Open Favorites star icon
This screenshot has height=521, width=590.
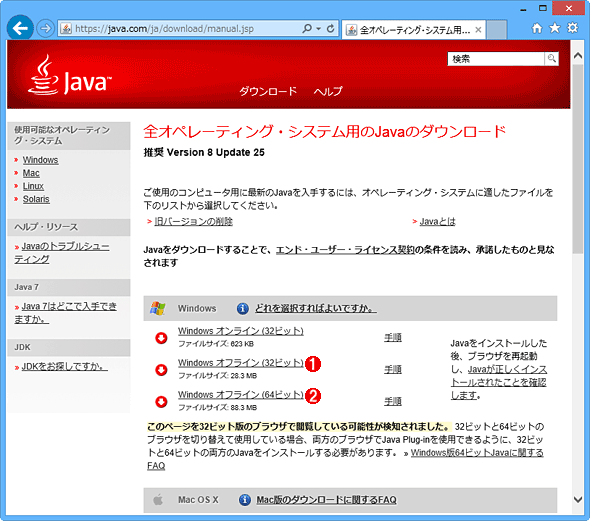click(x=555, y=28)
